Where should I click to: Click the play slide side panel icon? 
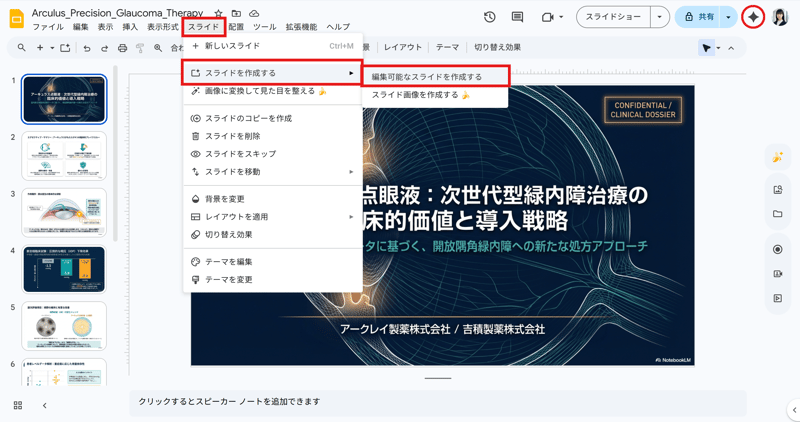click(778, 298)
